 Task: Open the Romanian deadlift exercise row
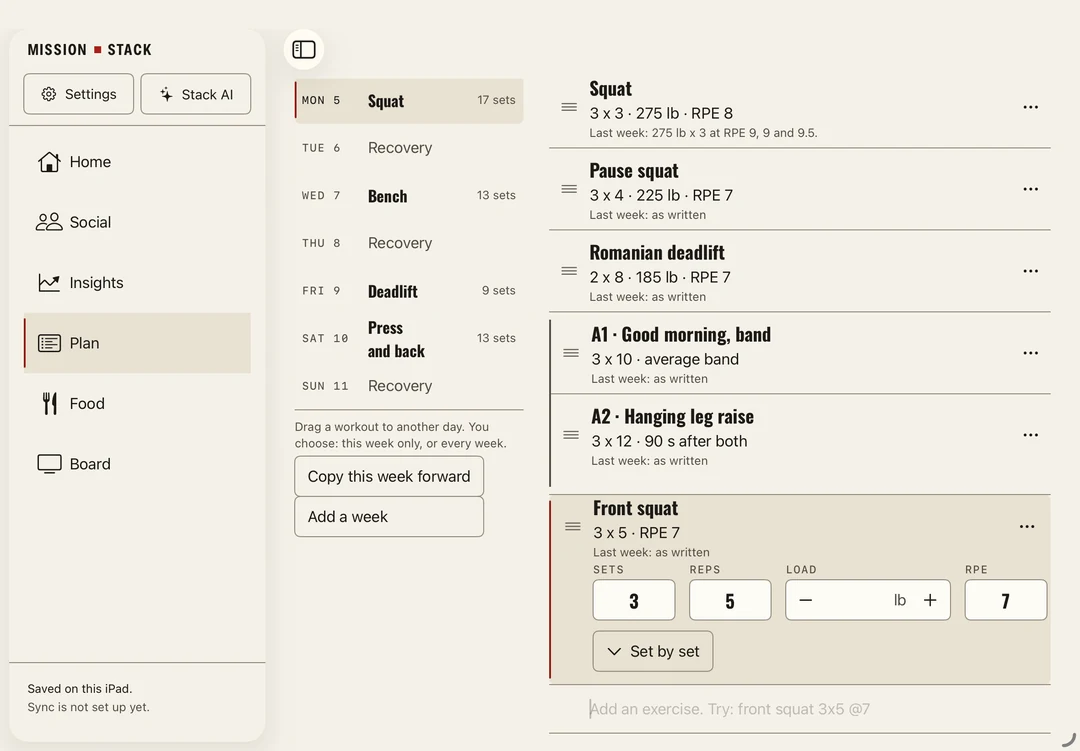[800, 272]
